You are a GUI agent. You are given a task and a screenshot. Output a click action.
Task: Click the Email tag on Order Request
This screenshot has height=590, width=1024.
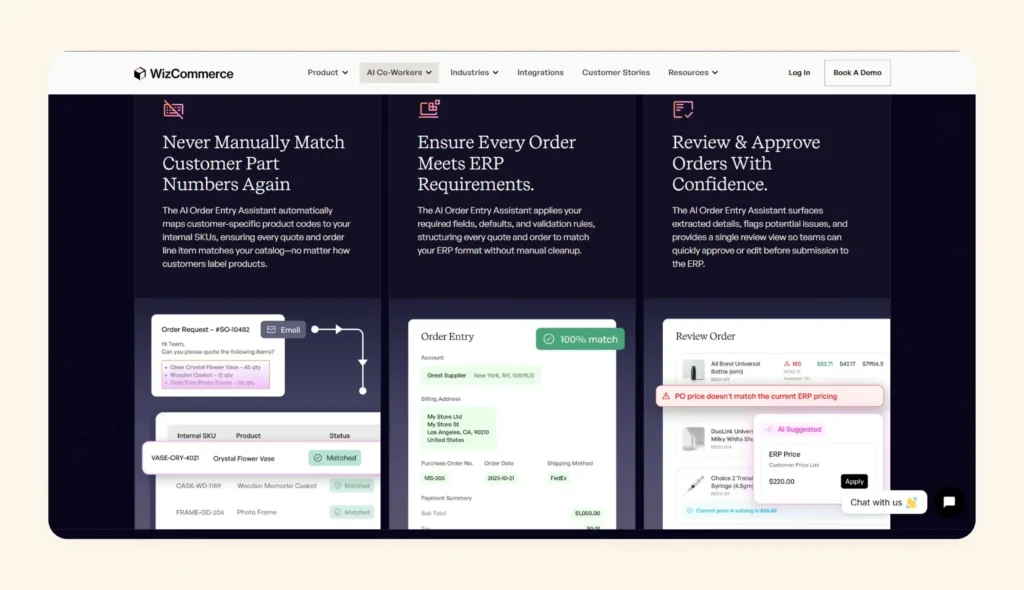click(x=283, y=329)
